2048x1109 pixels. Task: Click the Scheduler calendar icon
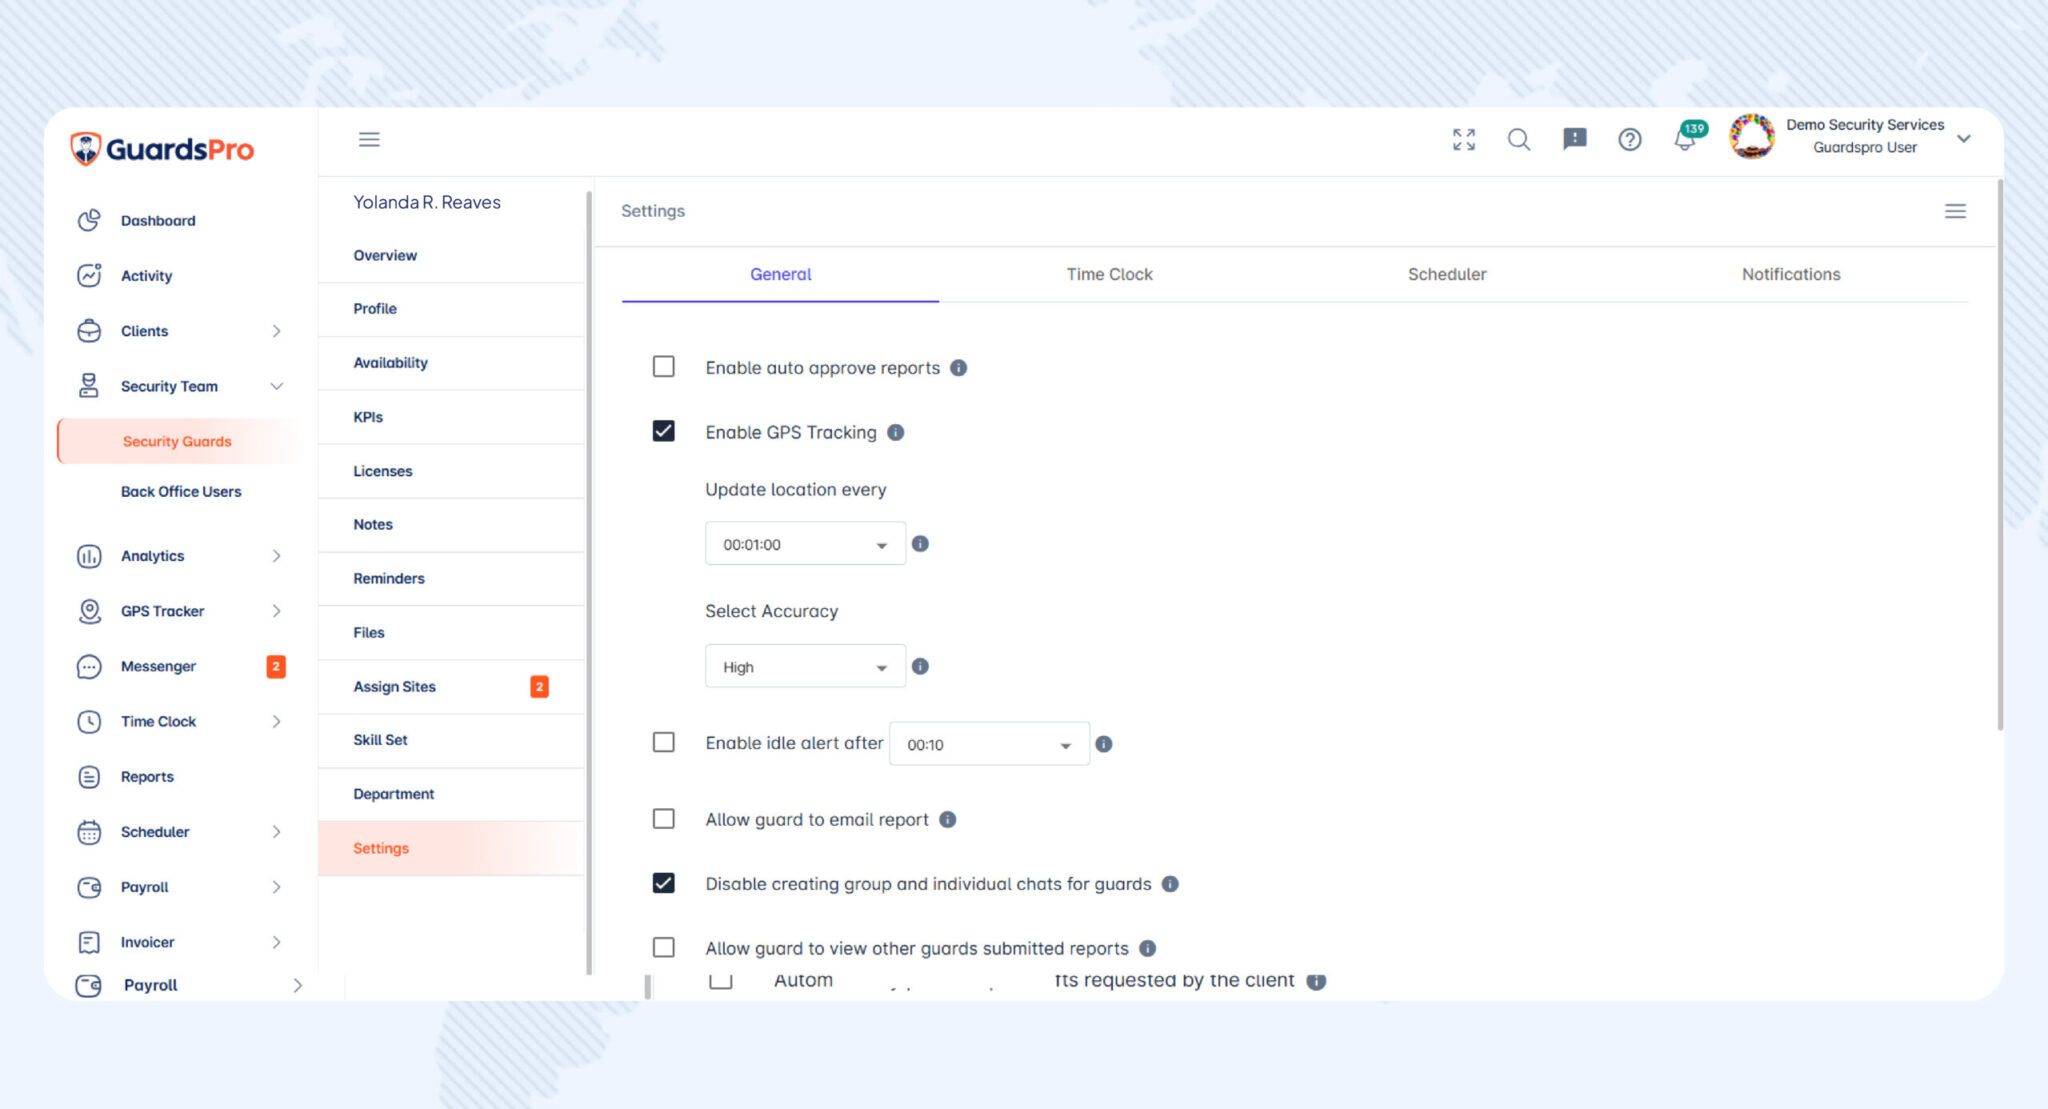click(89, 832)
